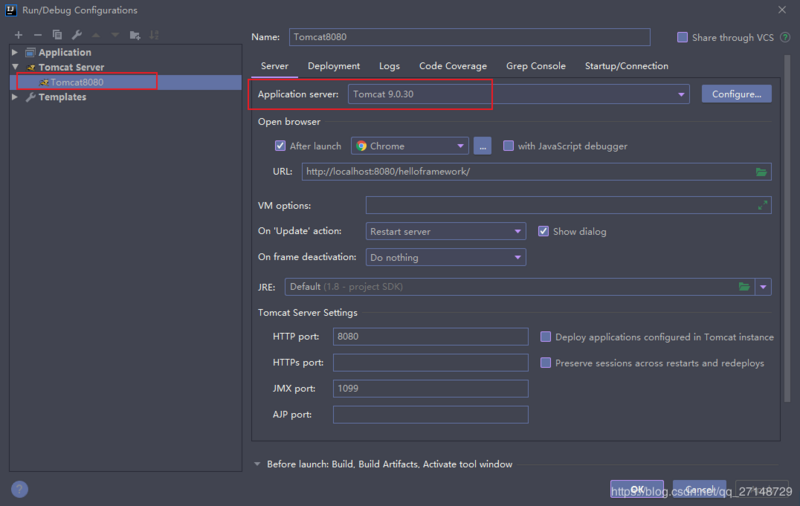Create new folder for configurations
Viewport: 800px width, 506px height.
point(135,35)
